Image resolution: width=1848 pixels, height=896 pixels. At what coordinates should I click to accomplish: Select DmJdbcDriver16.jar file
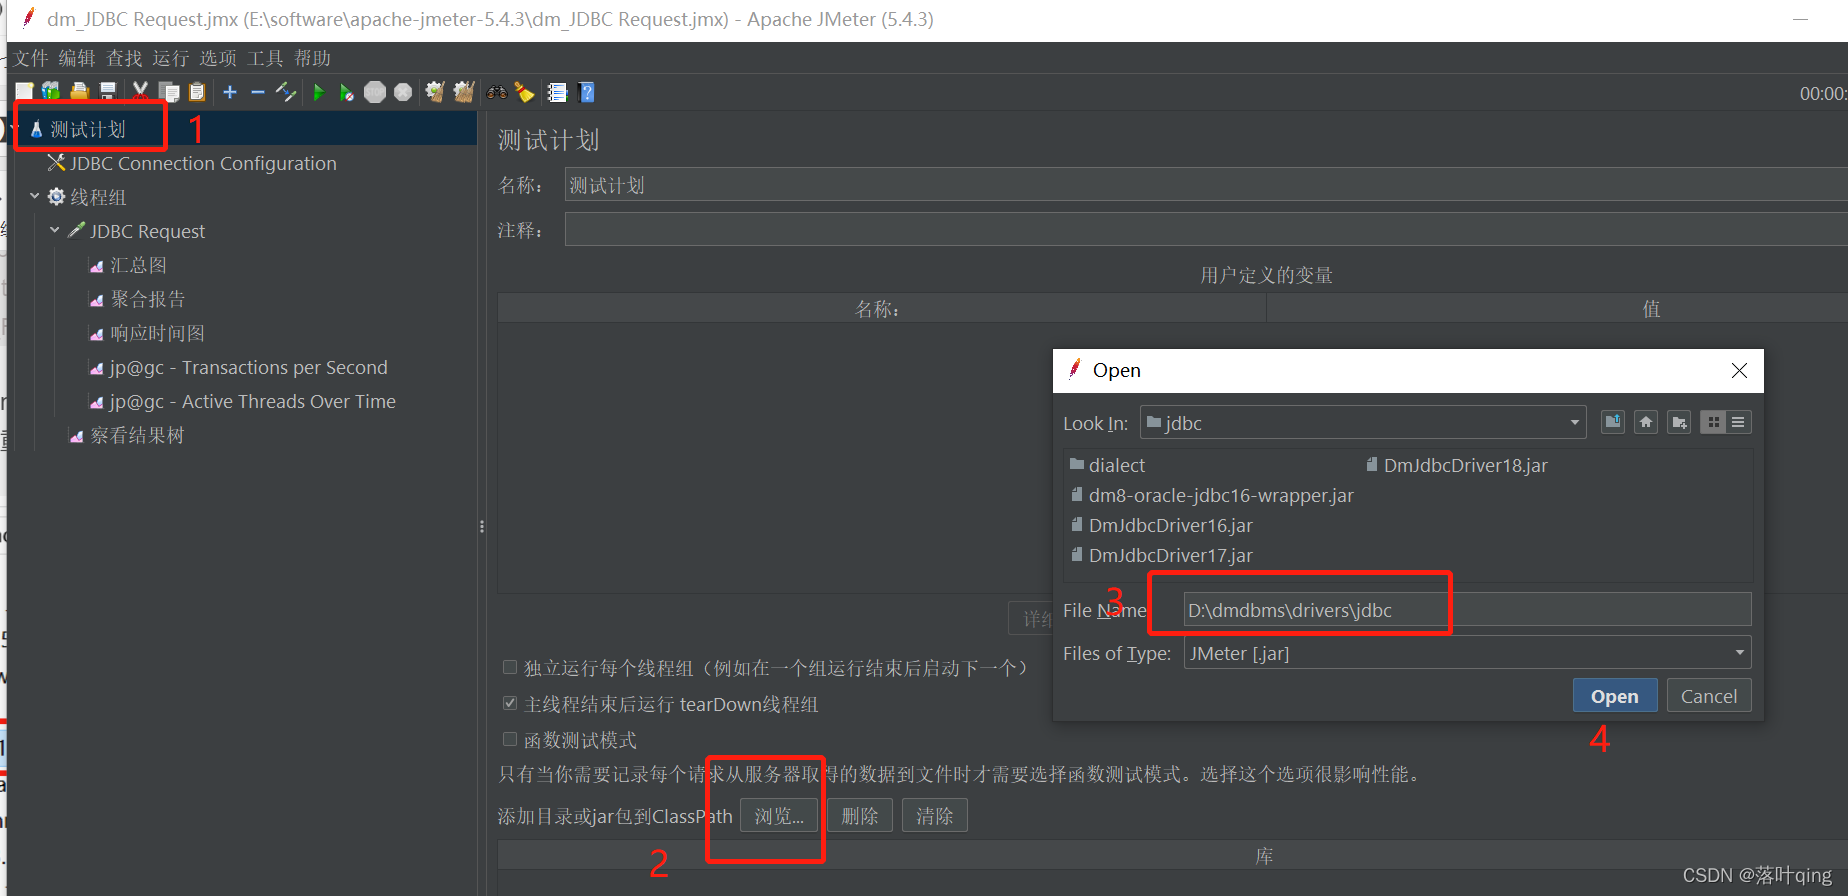(1161, 525)
